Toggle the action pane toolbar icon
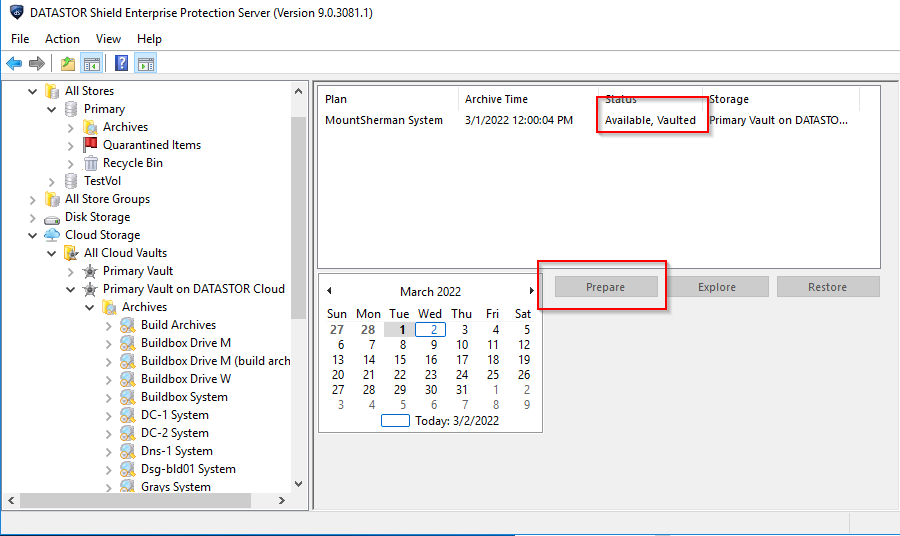900x536 pixels. [x=146, y=64]
